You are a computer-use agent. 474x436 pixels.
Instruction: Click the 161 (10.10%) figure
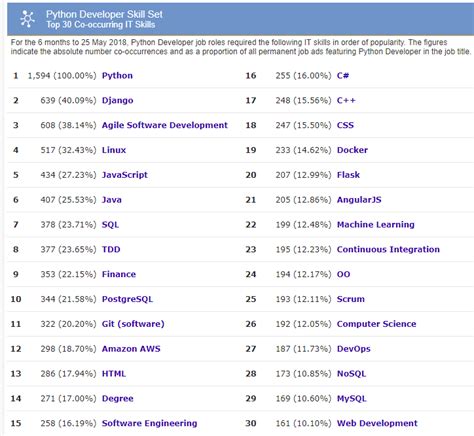[x=303, y=423]
